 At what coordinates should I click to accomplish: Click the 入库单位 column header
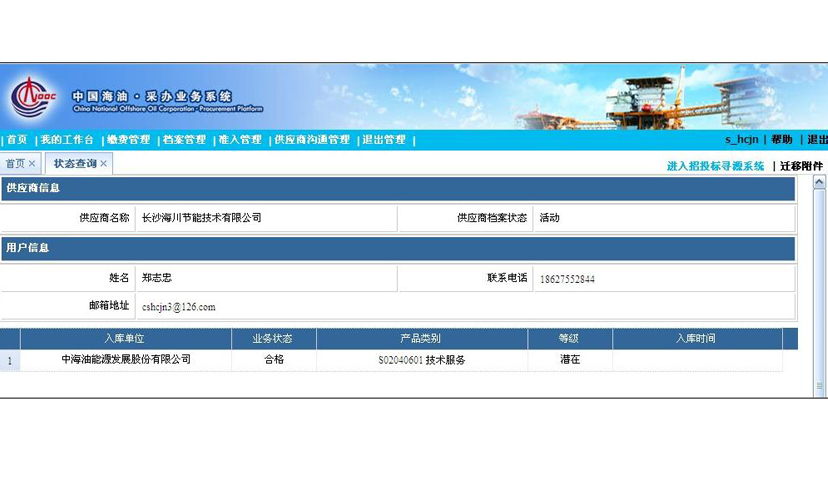point(125,339)
